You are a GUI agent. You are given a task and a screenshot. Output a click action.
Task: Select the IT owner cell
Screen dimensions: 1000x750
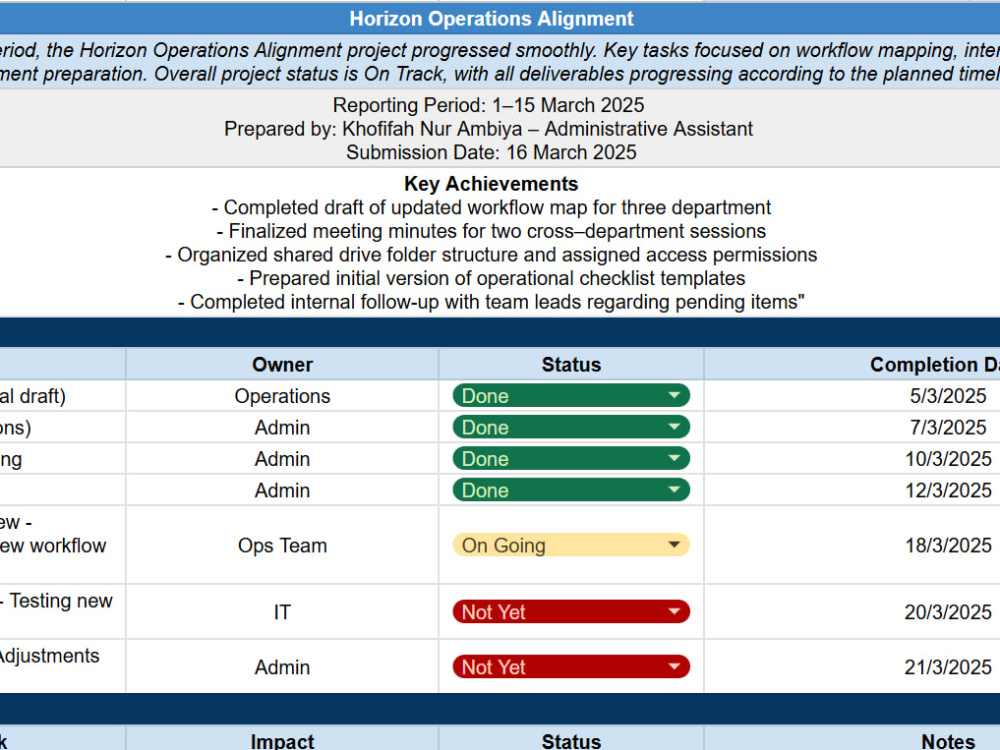click(x=282, y=612)
